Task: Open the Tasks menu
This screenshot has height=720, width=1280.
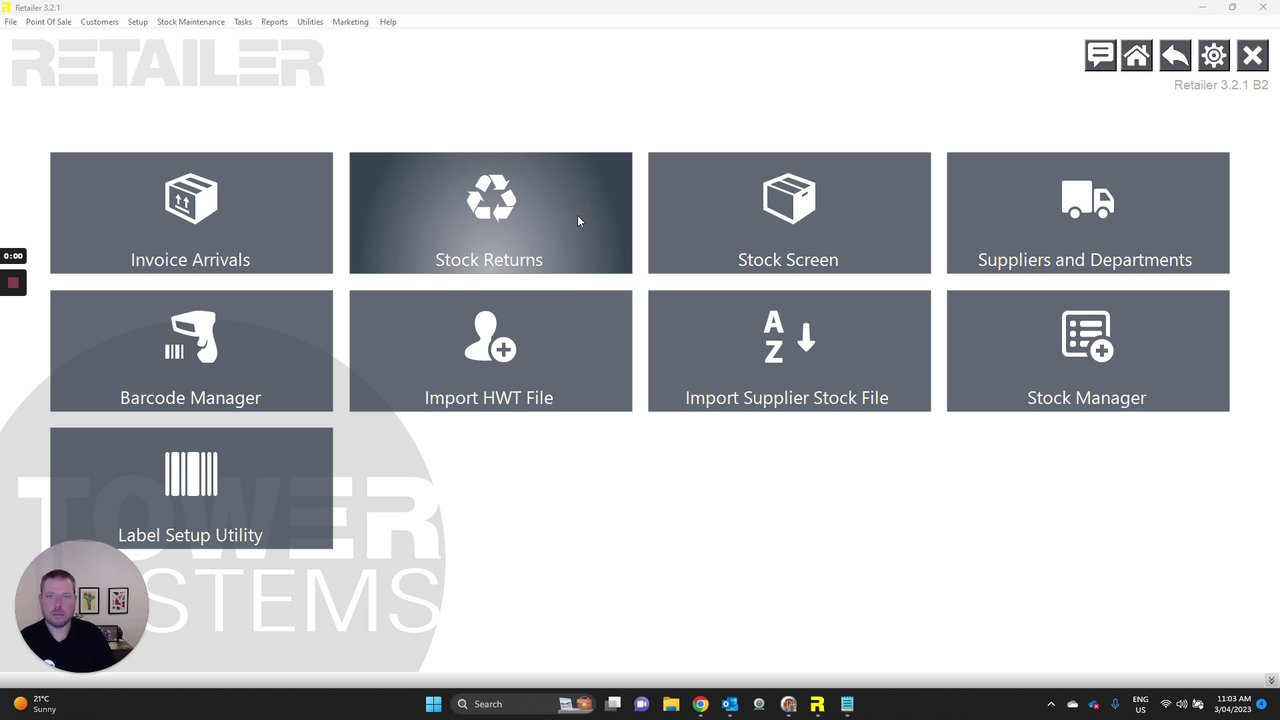Action: coord(243,22)
